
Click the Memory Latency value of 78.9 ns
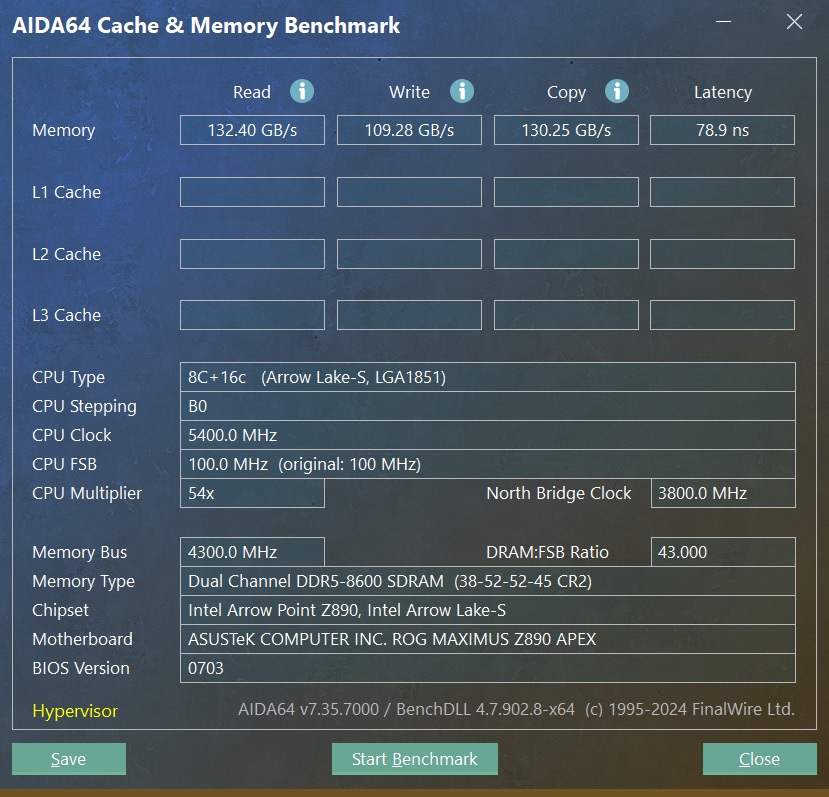[722, 129]
